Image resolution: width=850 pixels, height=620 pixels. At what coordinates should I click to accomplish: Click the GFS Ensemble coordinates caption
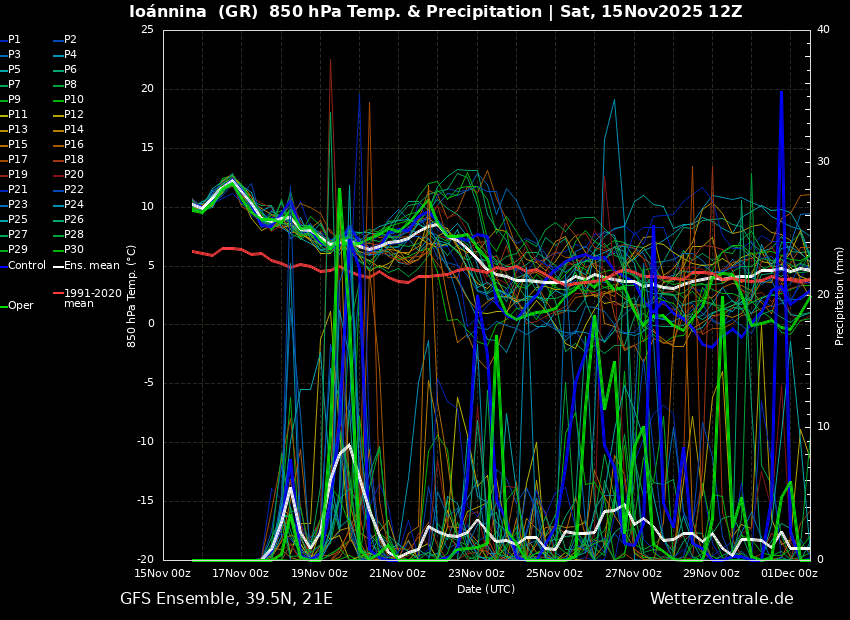tap(226, 599)
